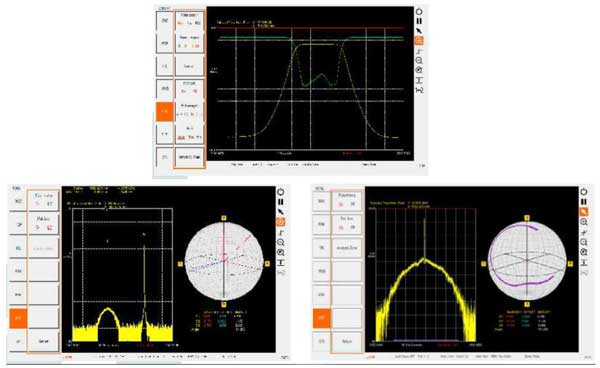The height and width of the screenshot is (368, 600).
Task: Click the power icon in the purple-trace sphere panel
Action: pos(584,191)
